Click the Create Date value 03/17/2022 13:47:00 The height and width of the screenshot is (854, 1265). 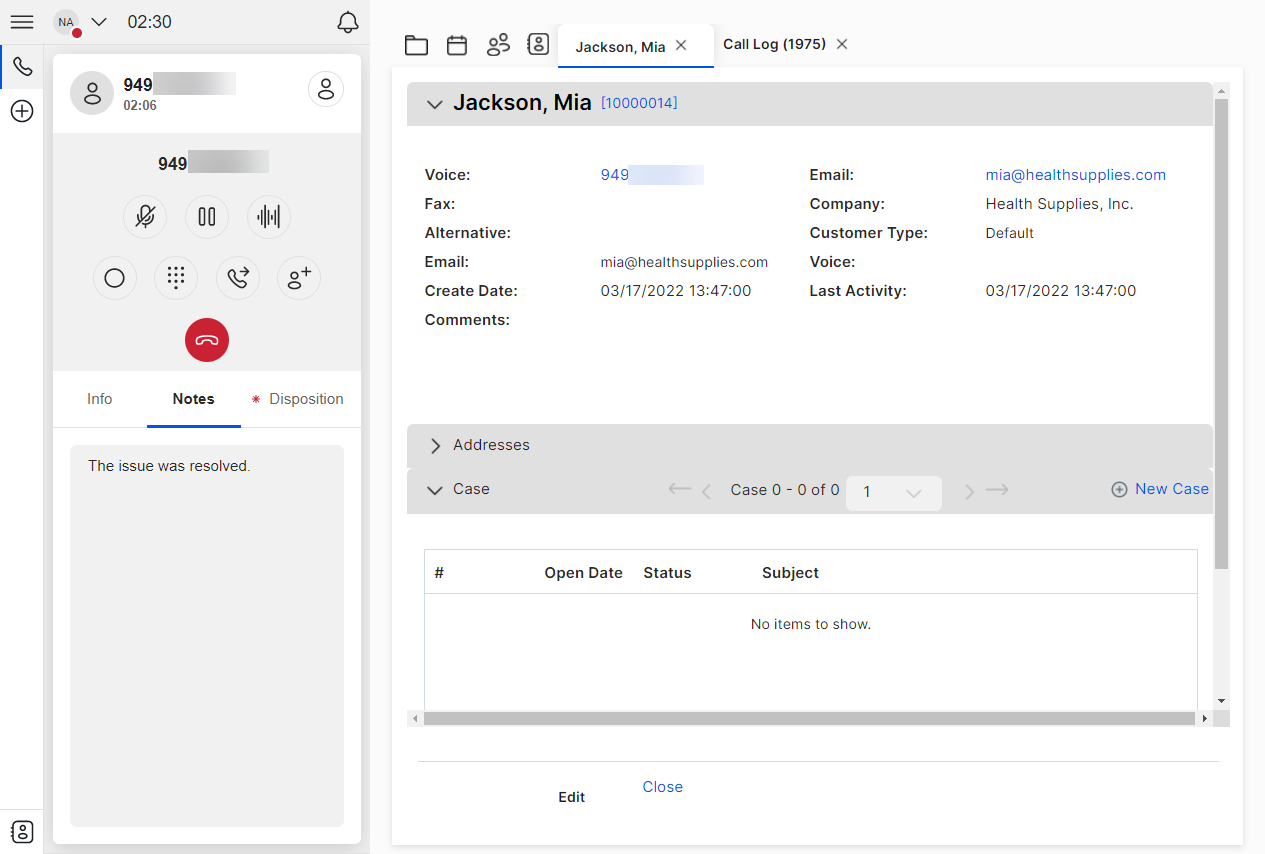click(x=676, y=291)
